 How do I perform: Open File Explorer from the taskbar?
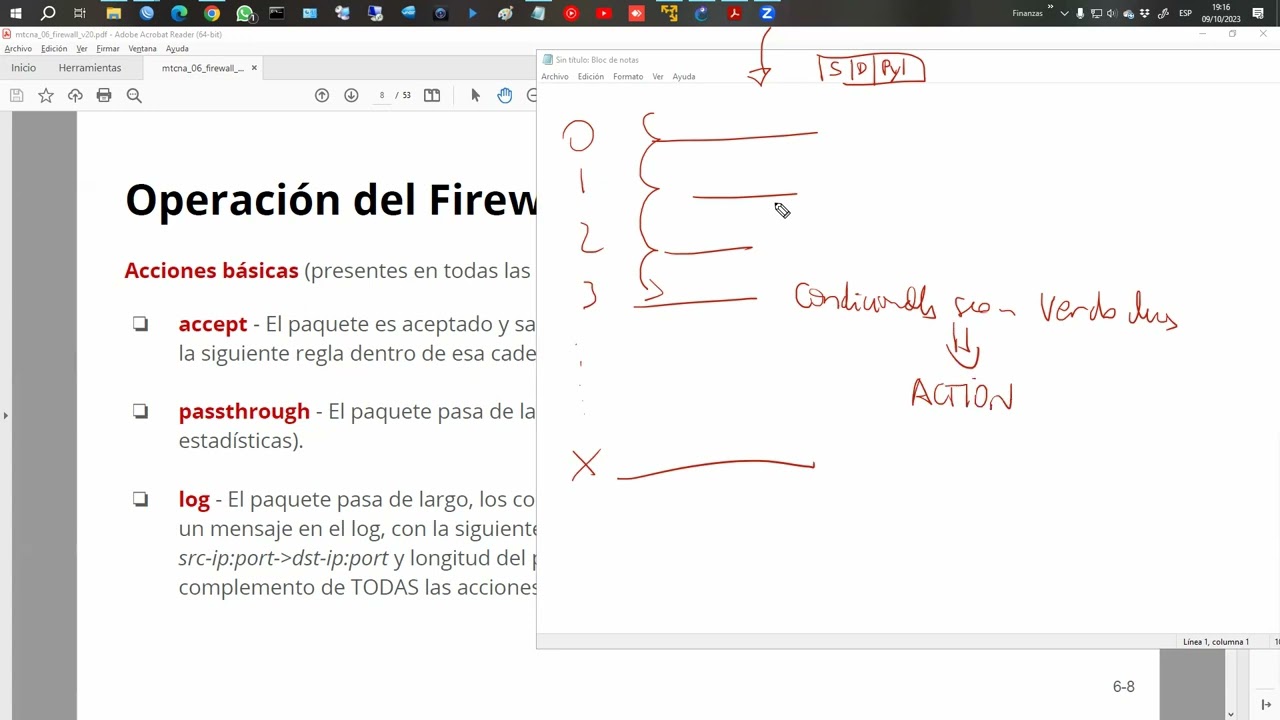[113, 13]
